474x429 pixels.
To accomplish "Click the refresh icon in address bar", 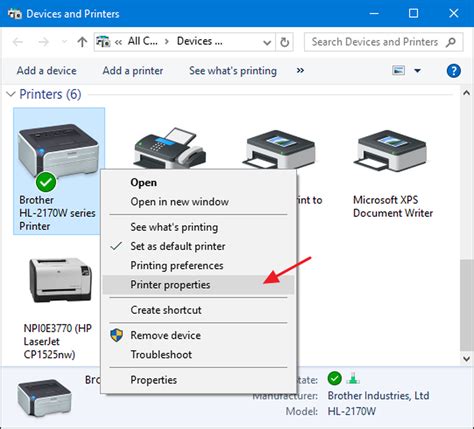I will coord(284,42).
